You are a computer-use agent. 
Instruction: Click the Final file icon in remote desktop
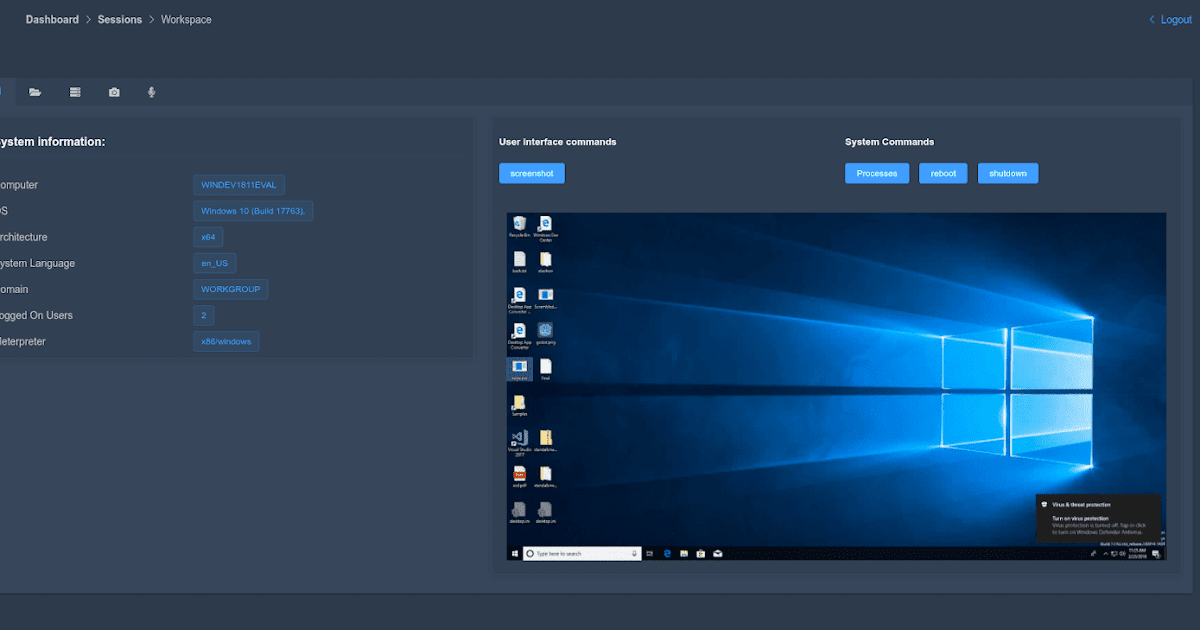(x=545, y=369)
